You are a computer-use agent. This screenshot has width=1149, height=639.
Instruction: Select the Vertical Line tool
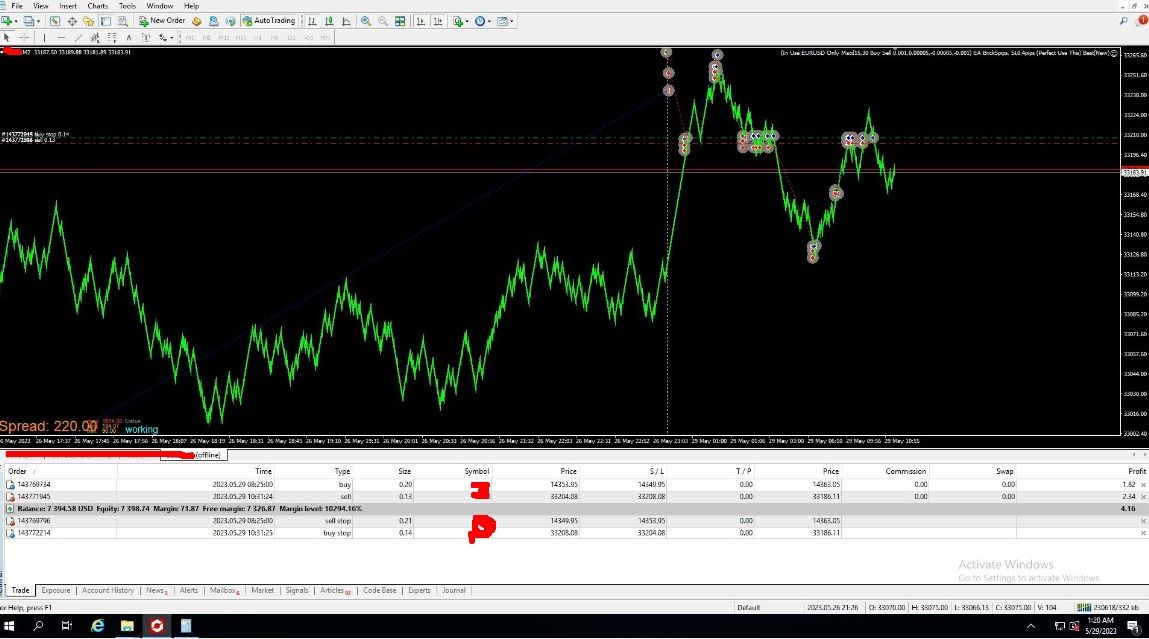(x=44, y=37)
